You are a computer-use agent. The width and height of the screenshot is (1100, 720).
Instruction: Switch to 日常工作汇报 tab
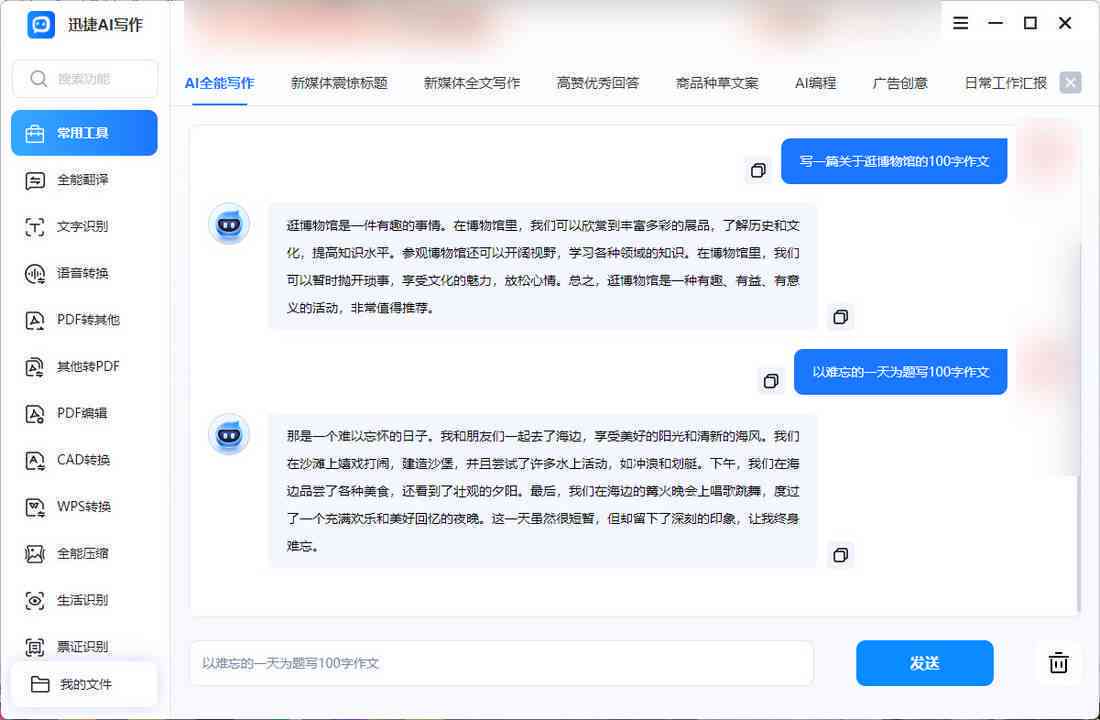1006,83
